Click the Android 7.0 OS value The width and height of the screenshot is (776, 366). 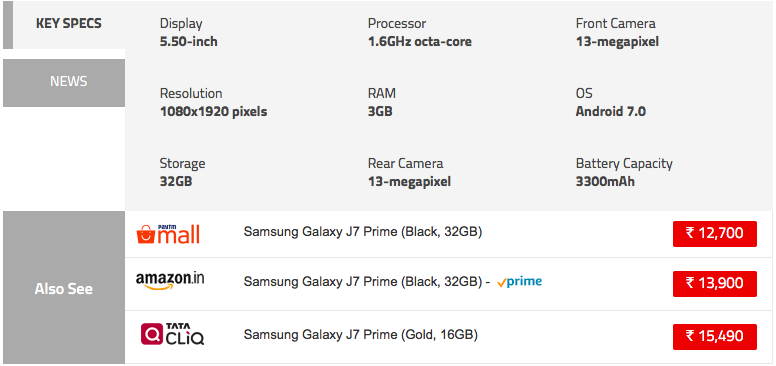click(x=610, y=111)
